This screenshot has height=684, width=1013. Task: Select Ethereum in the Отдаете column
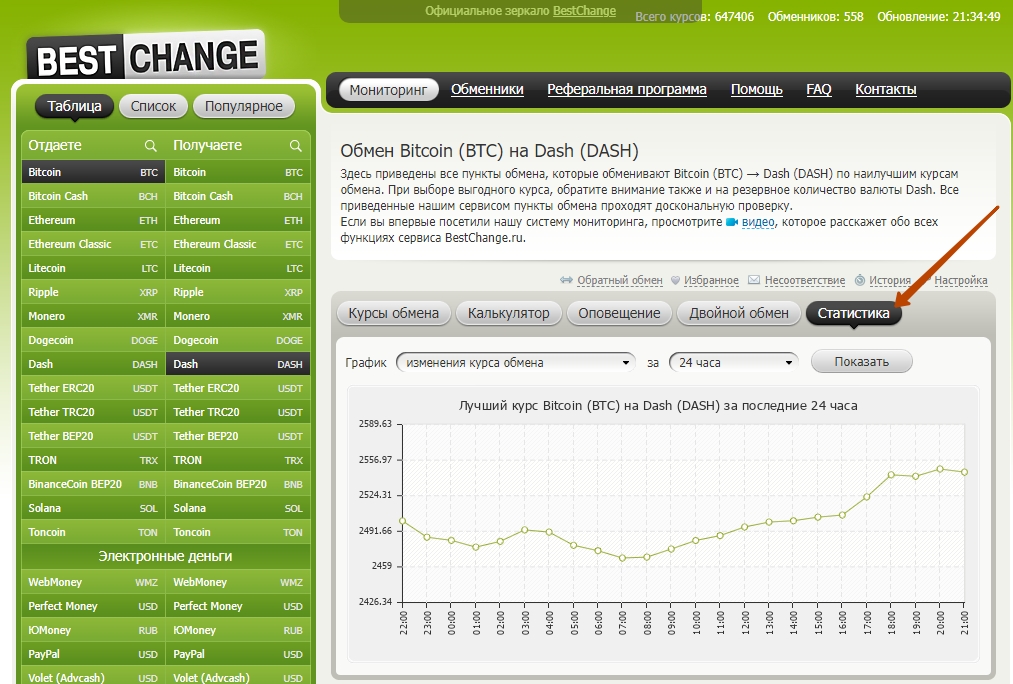(x=93, y=220)
